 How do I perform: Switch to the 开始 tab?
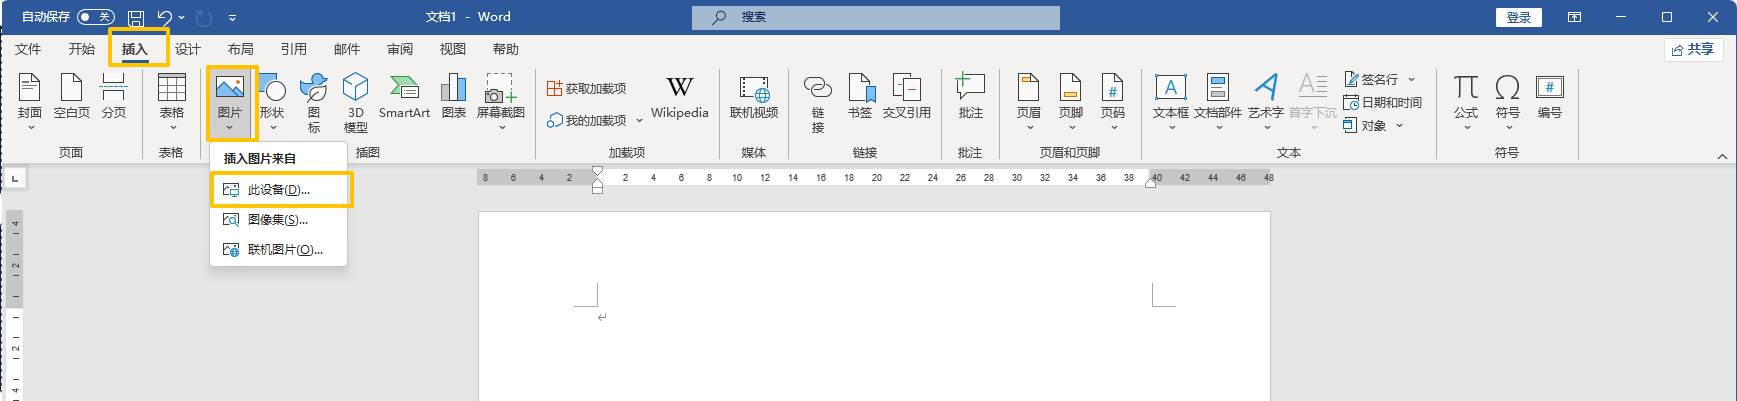point(81,49)
